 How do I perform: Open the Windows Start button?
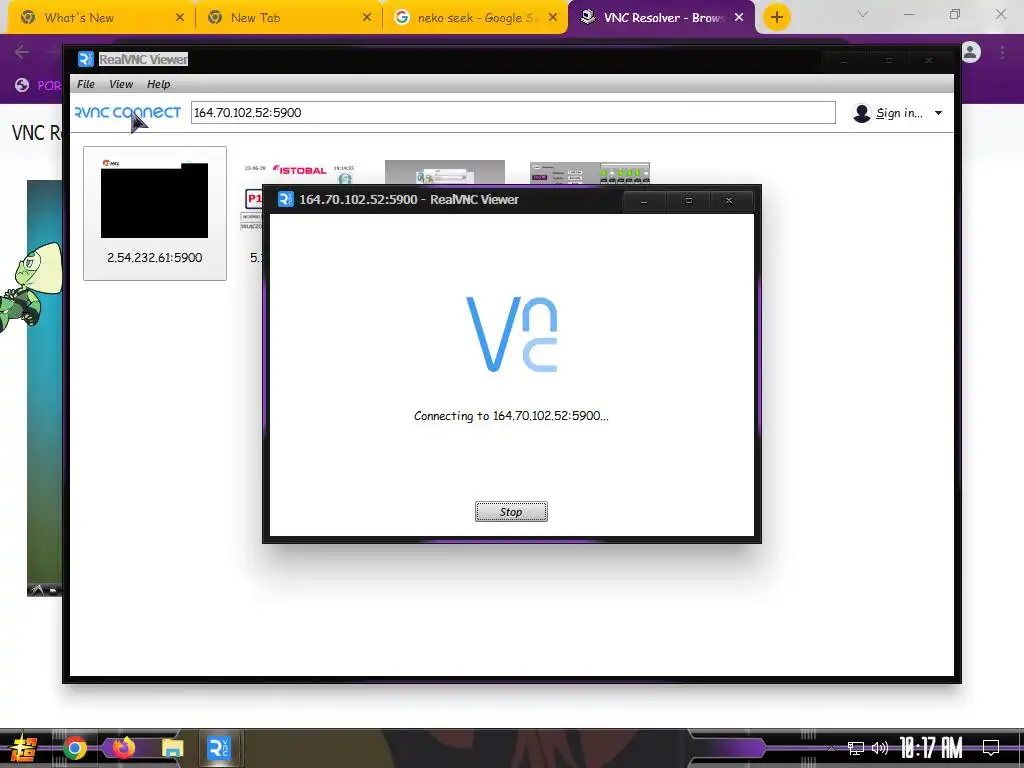tap(22, 748)
